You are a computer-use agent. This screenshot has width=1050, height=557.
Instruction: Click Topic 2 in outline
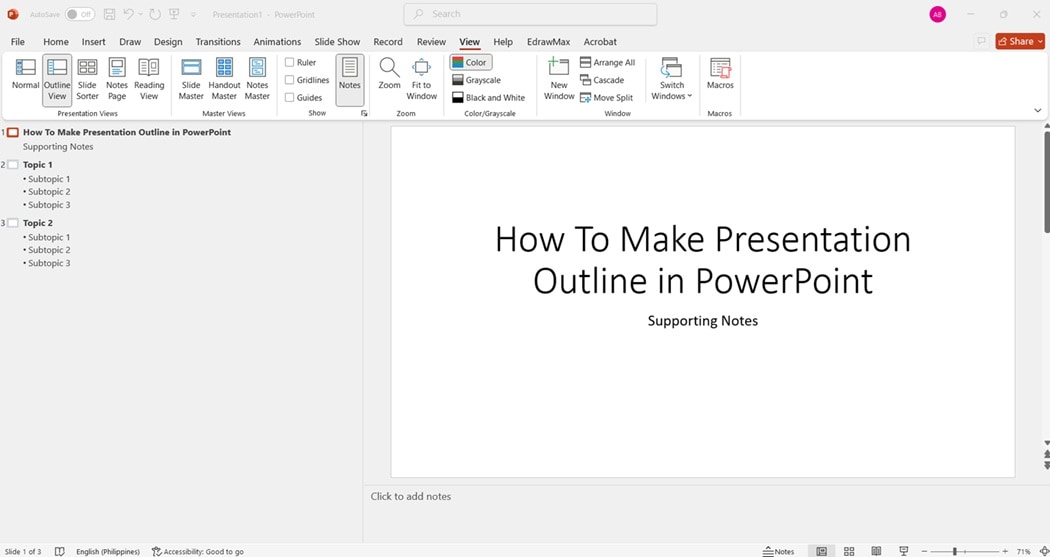pyautogui.click(x=38, y=223)
